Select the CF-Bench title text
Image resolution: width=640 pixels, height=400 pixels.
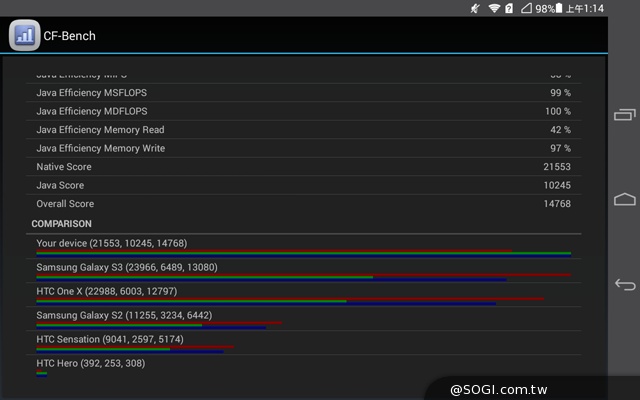click(69, 36)
